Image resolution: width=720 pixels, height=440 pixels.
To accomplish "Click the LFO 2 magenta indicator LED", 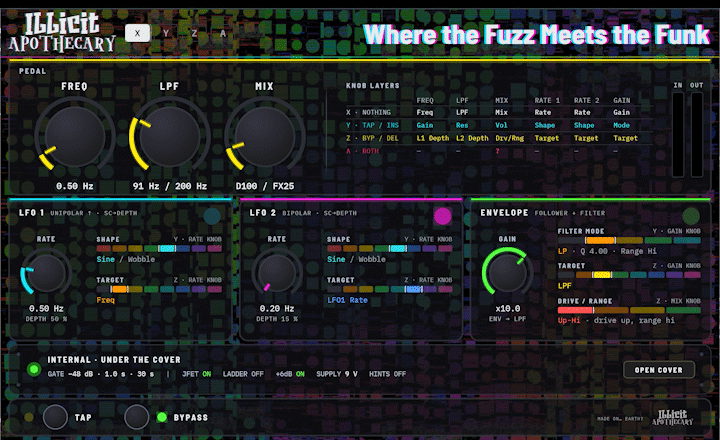I will (x=443, y=216).
